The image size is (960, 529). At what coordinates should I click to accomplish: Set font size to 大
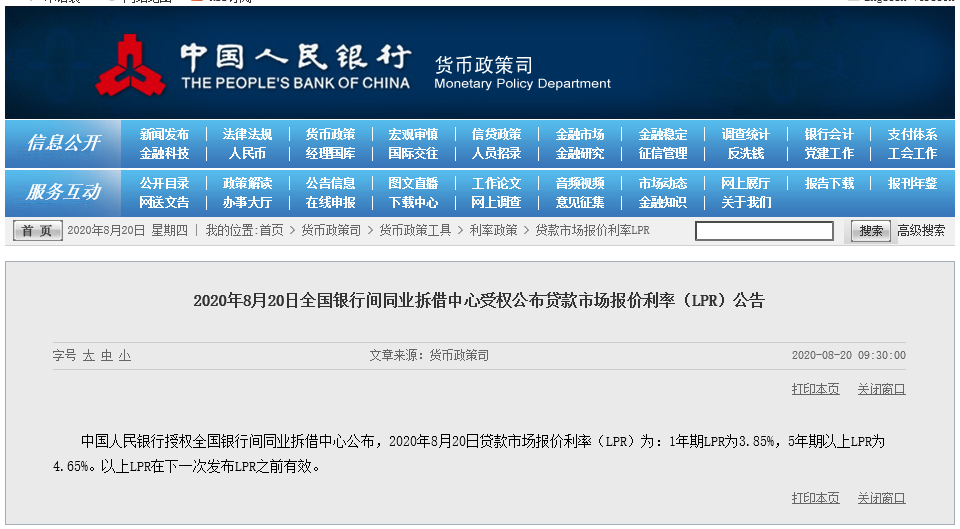[x=89, y=355]
